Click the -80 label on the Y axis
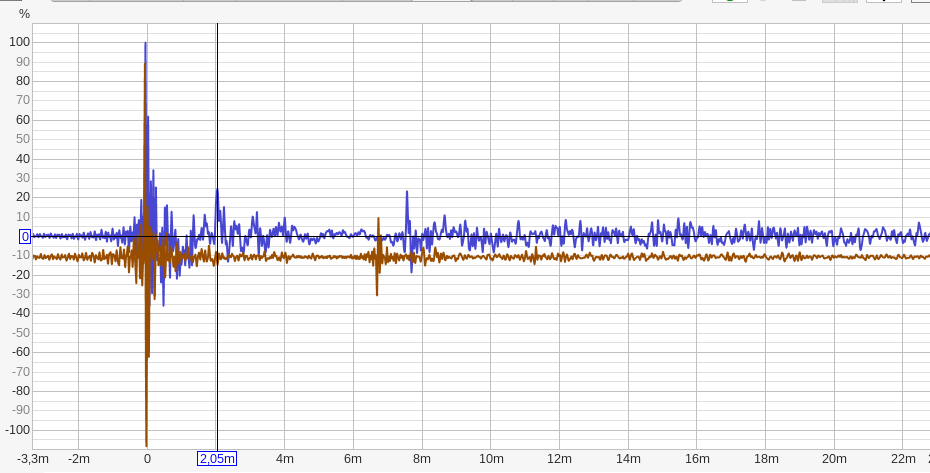This screenshot has width=930, height=473. coord(20,391)
